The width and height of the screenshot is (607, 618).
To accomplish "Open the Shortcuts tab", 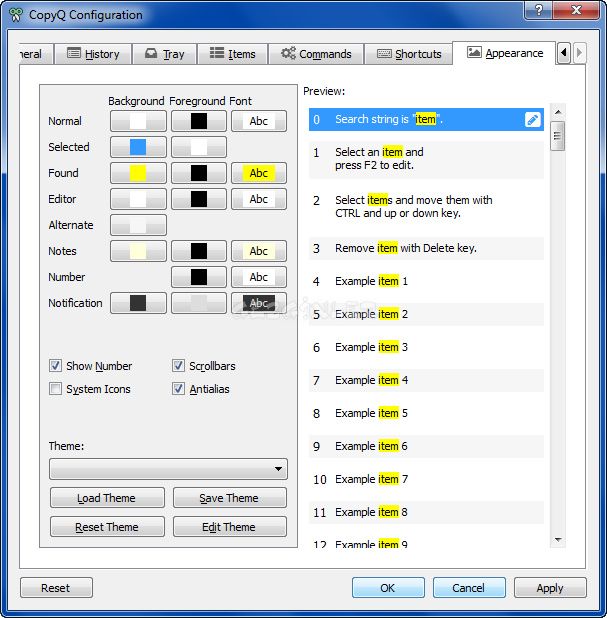I will [409, 54].
